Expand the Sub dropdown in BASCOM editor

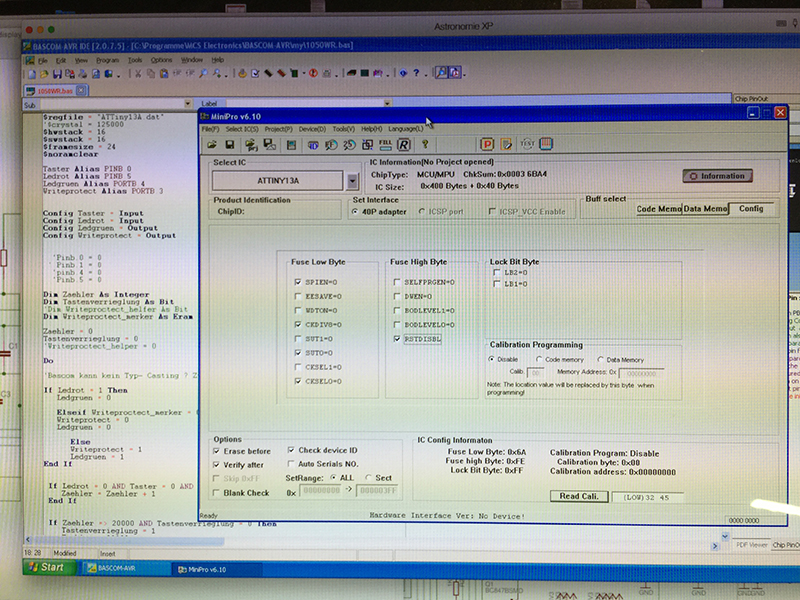pyautogui.click(x=188, y=104)
